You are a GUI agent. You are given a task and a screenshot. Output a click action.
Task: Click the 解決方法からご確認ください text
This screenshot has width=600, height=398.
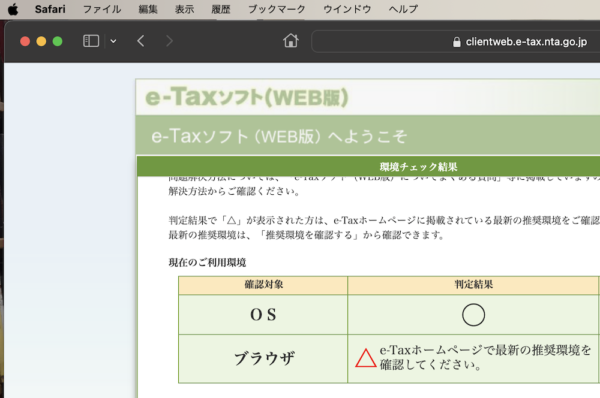[234, 191]
